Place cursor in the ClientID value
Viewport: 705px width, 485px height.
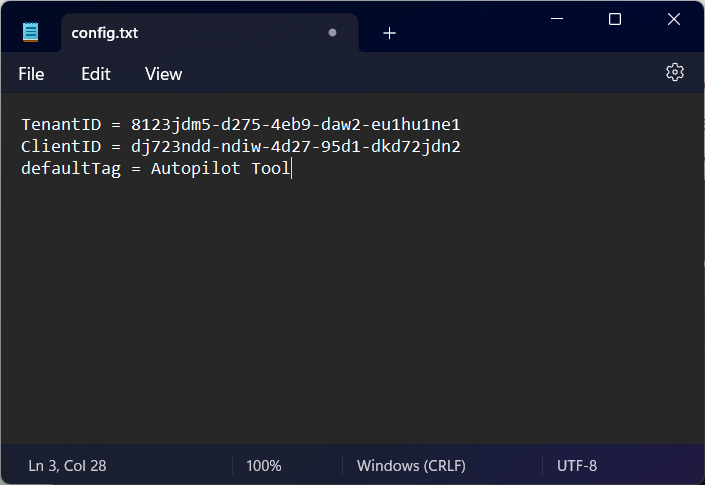pyautogui.click(x=295, y=147)
